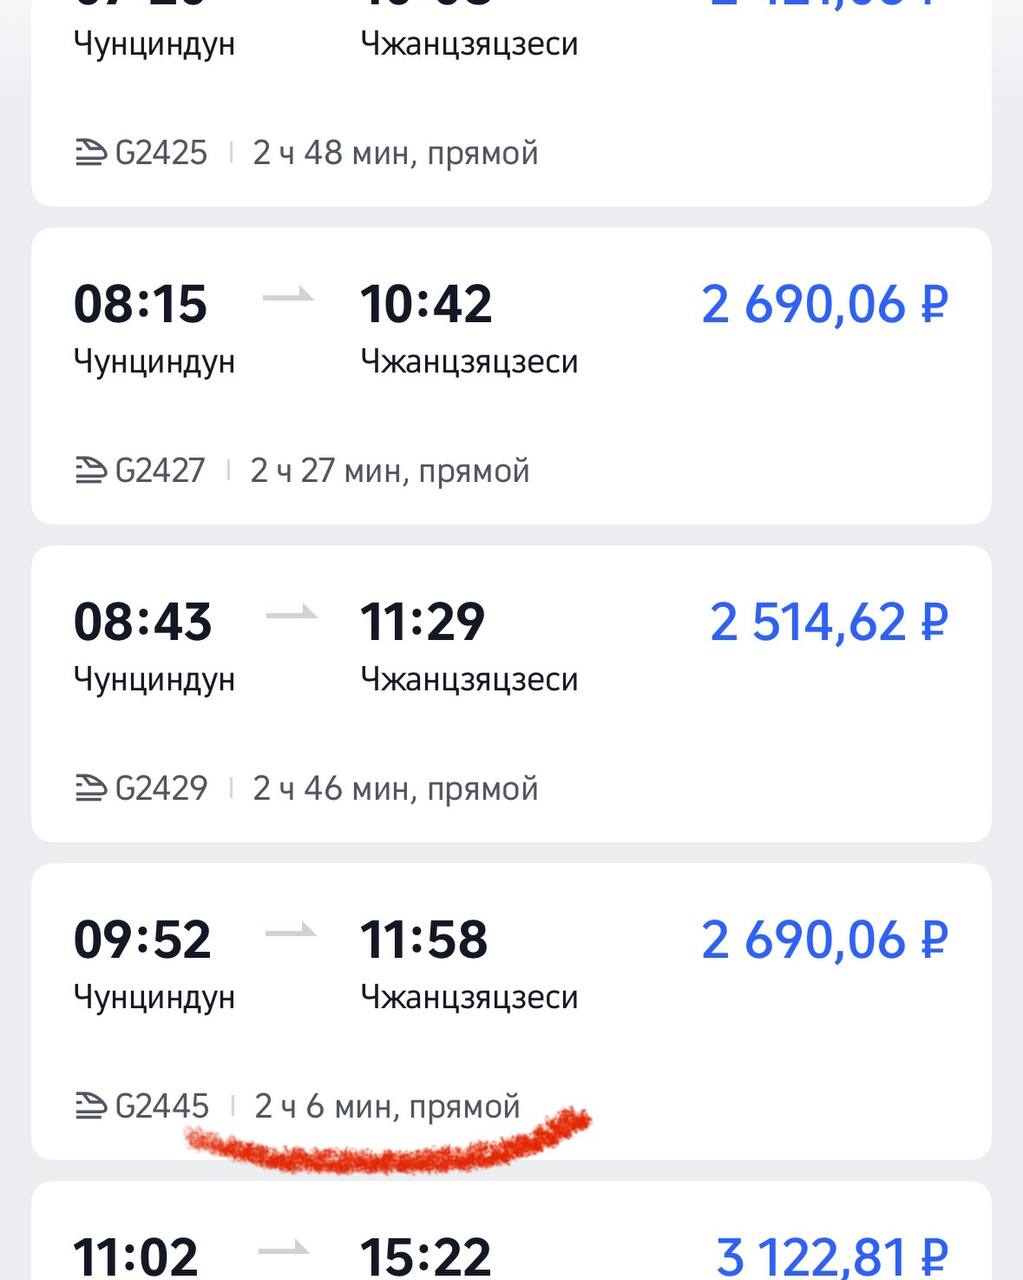Tap the 11:58 arrival time
The height and width of the screenshot is (1280, 1023).
424,939
